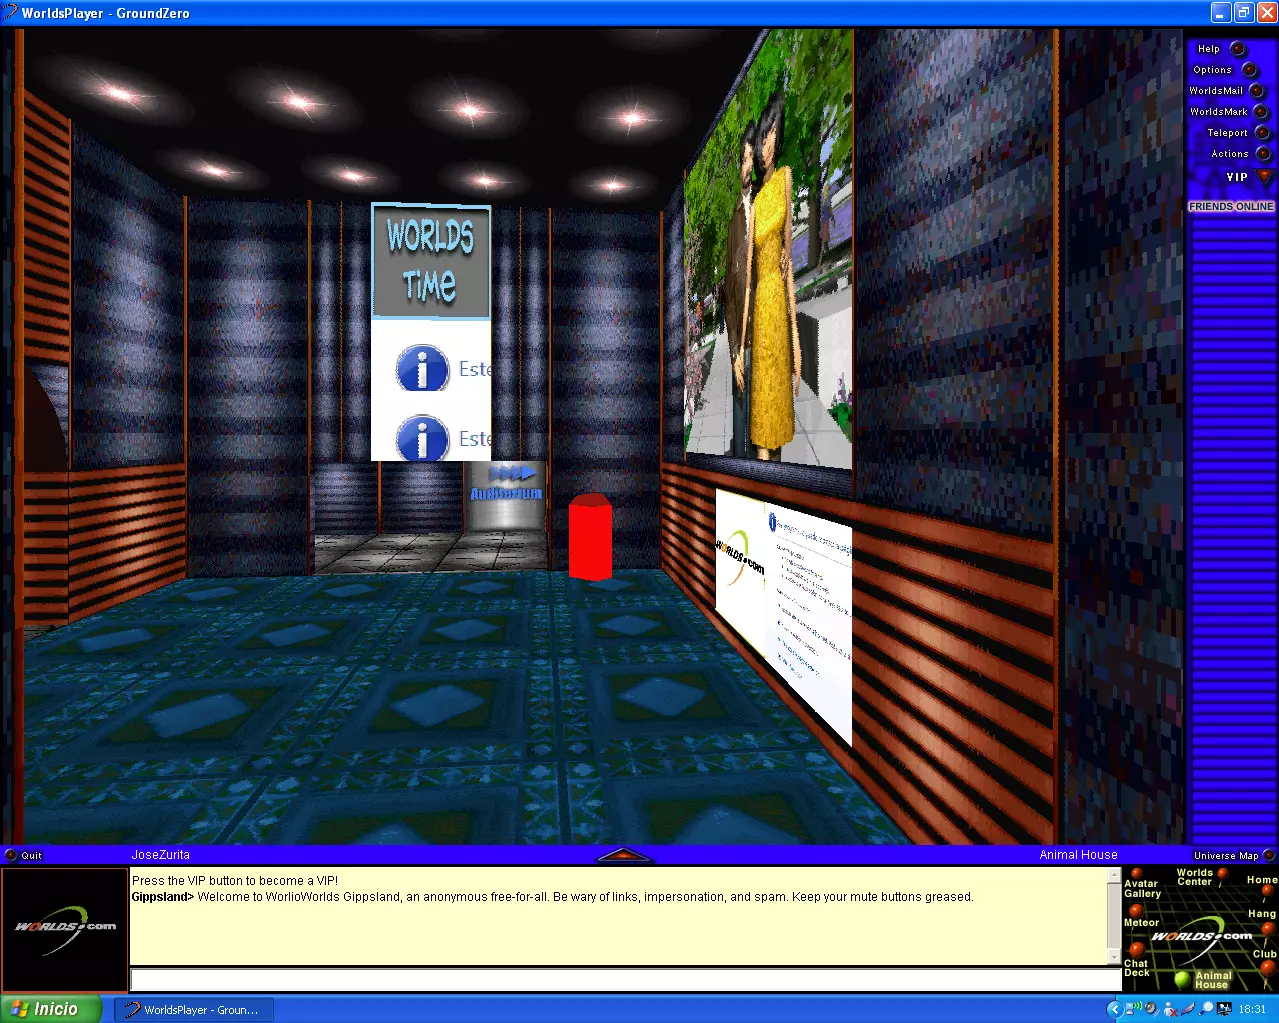Open the Actions menu
Viewport: 1279px width, 1023px height.
(x=1263, y=153)
